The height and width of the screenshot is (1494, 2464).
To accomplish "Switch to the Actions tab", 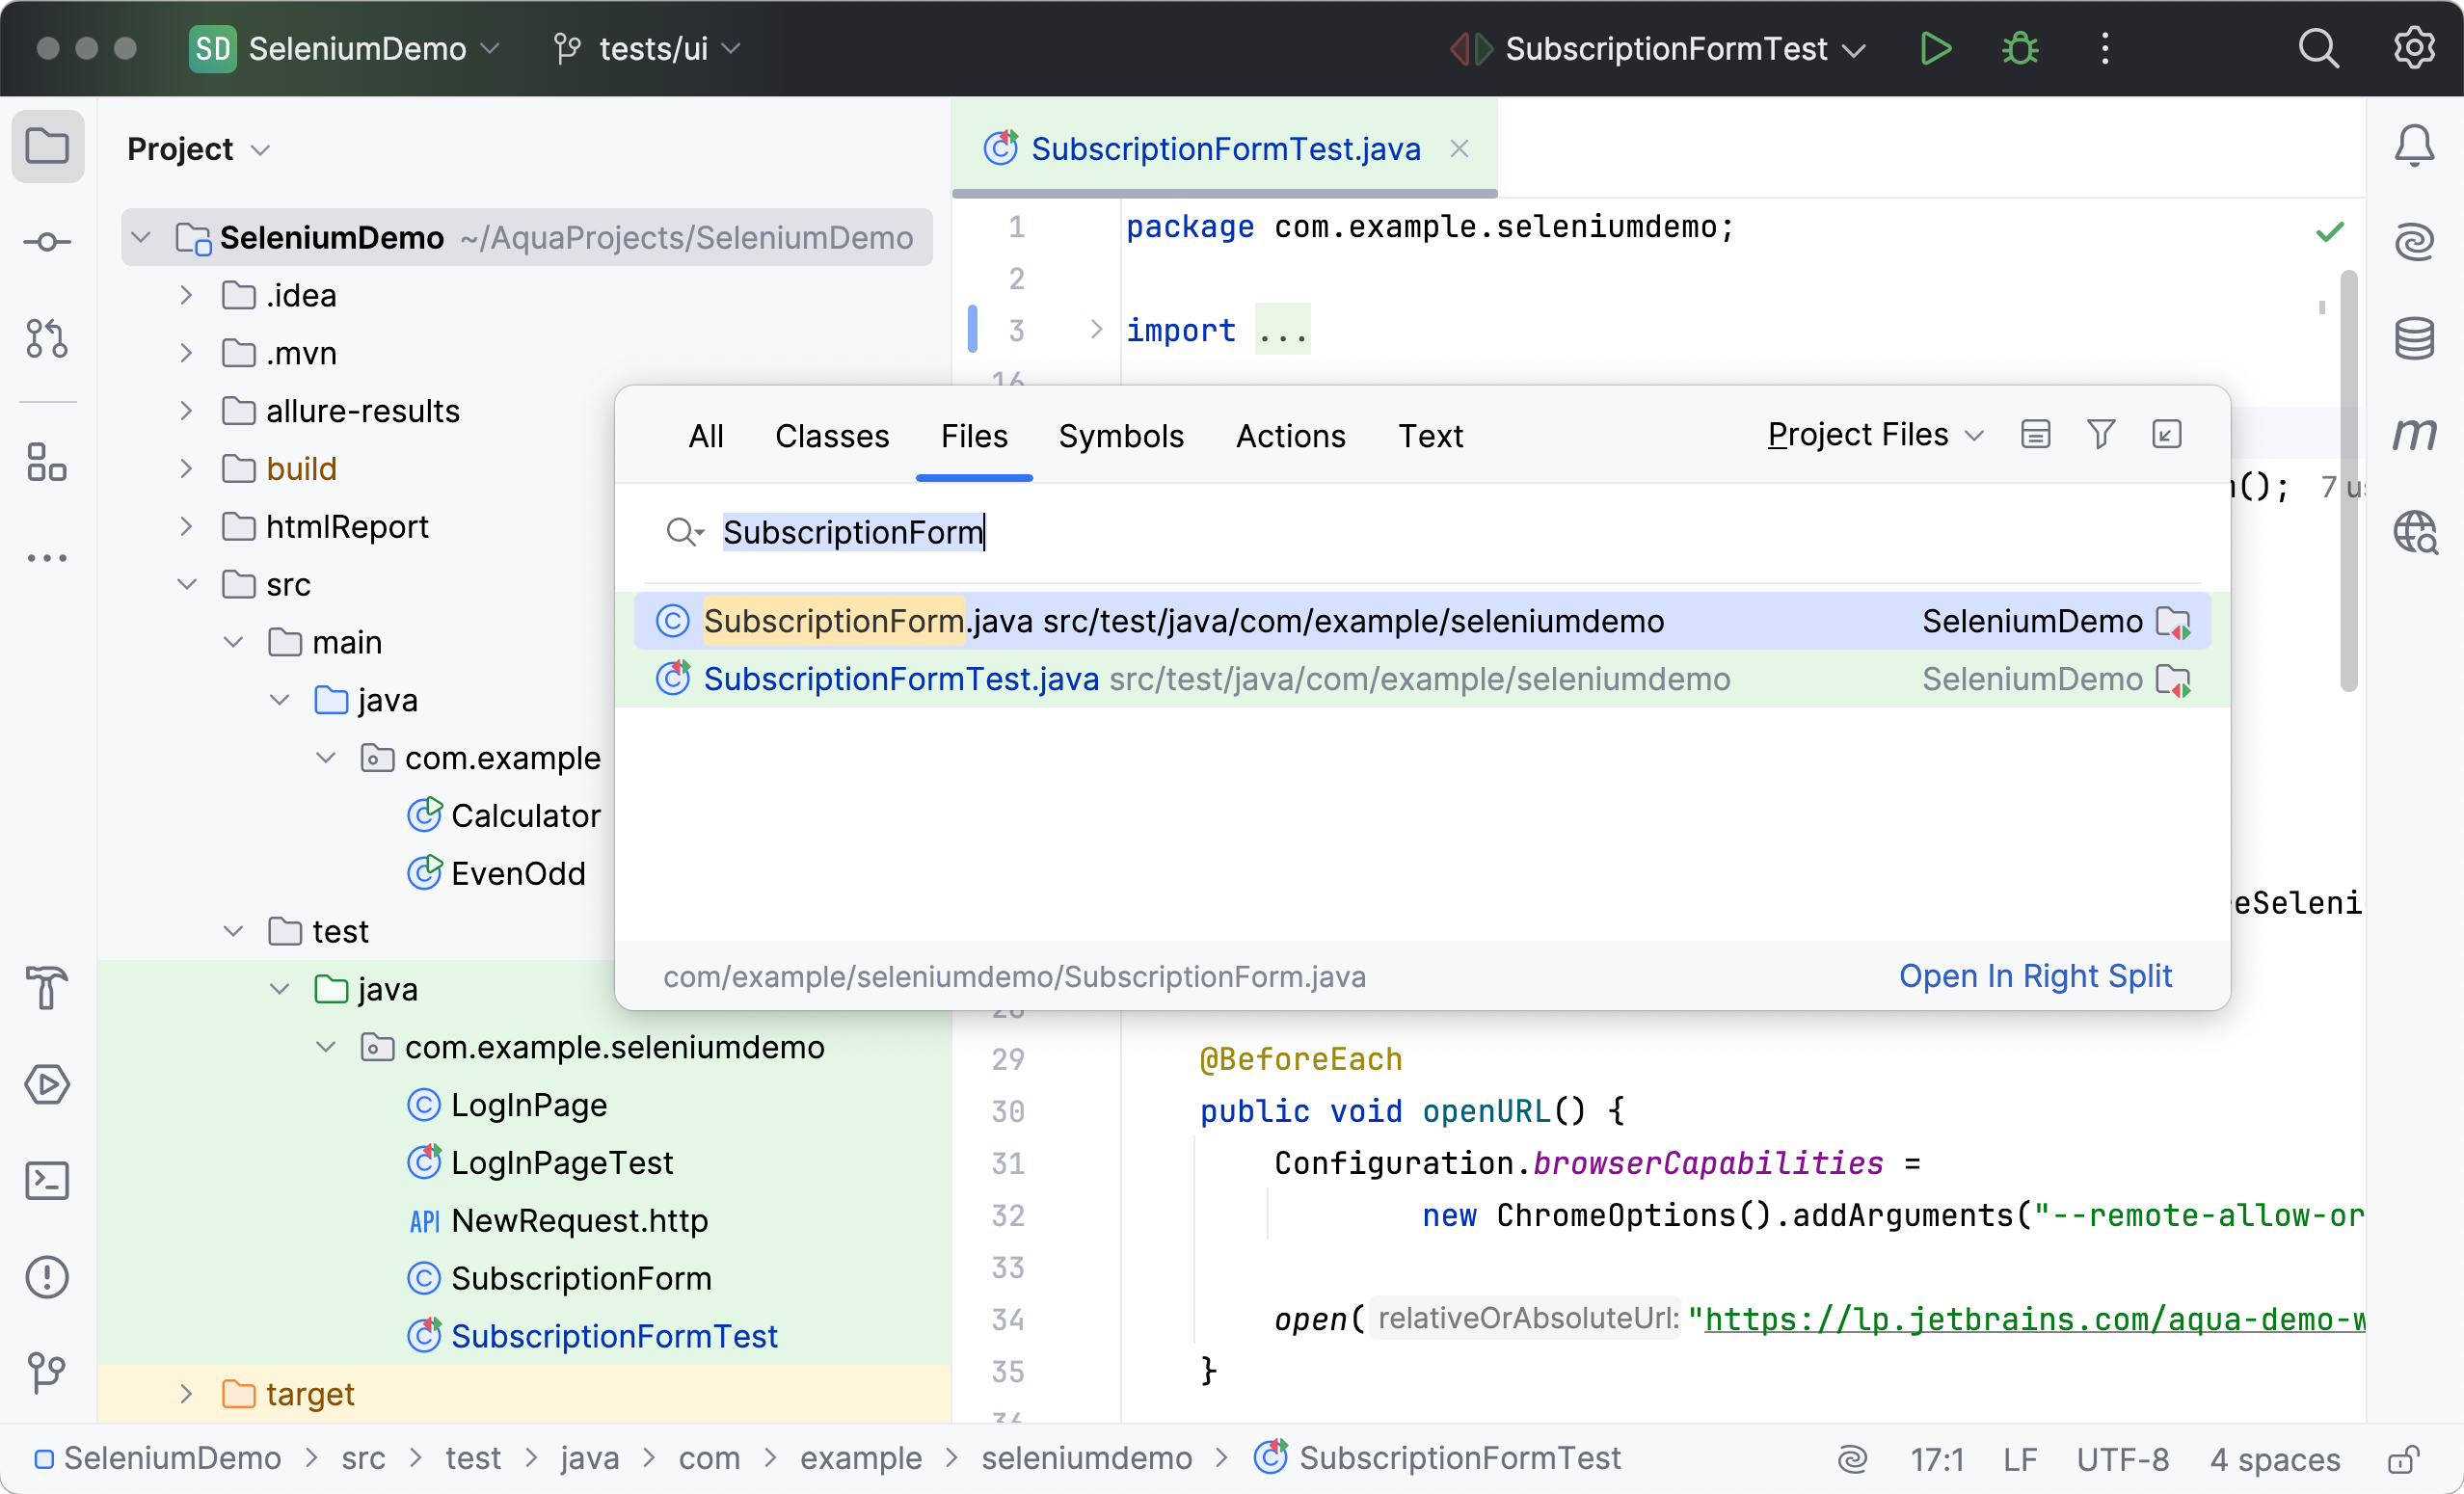I will click(x=1290, y=436).
